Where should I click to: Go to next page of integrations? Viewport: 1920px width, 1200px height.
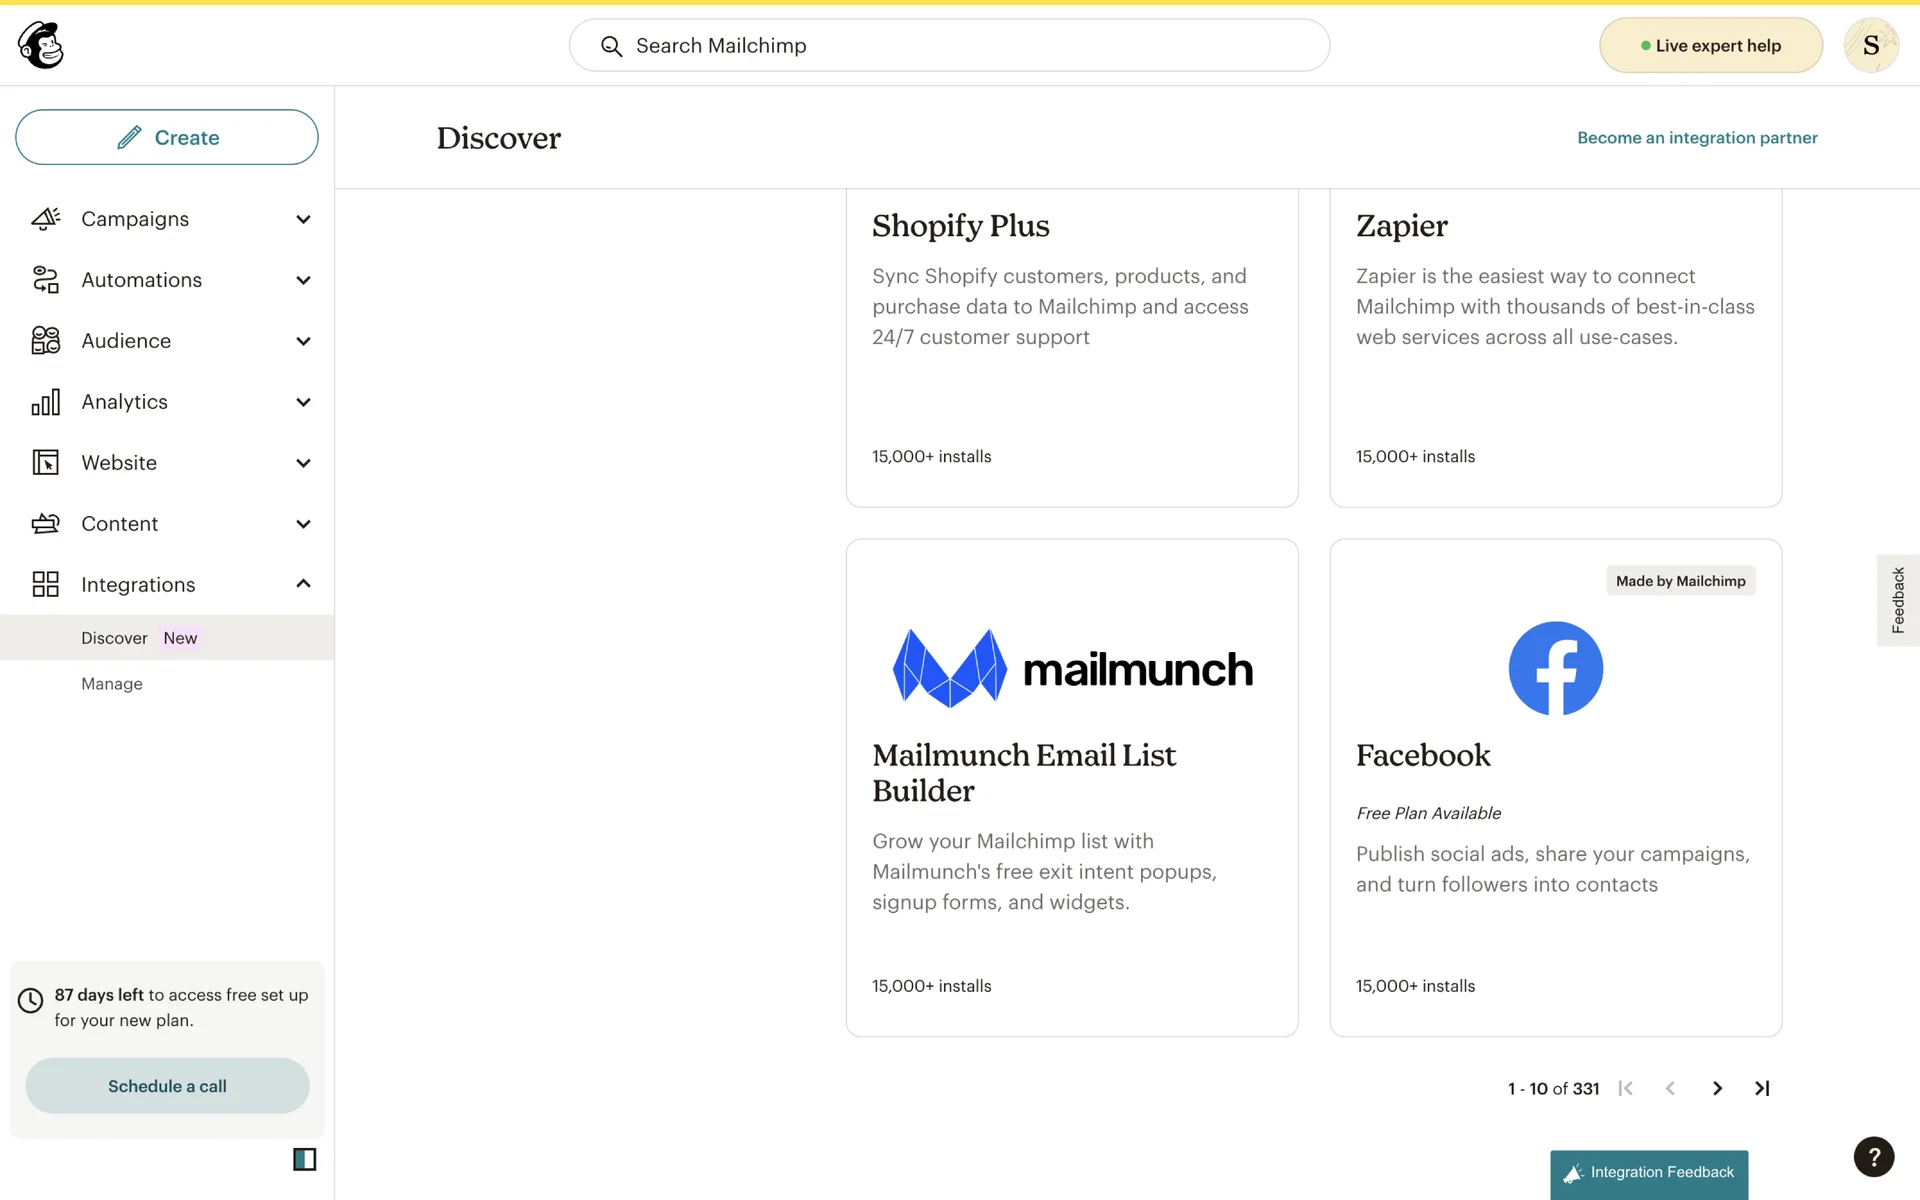[1717, 1088]
